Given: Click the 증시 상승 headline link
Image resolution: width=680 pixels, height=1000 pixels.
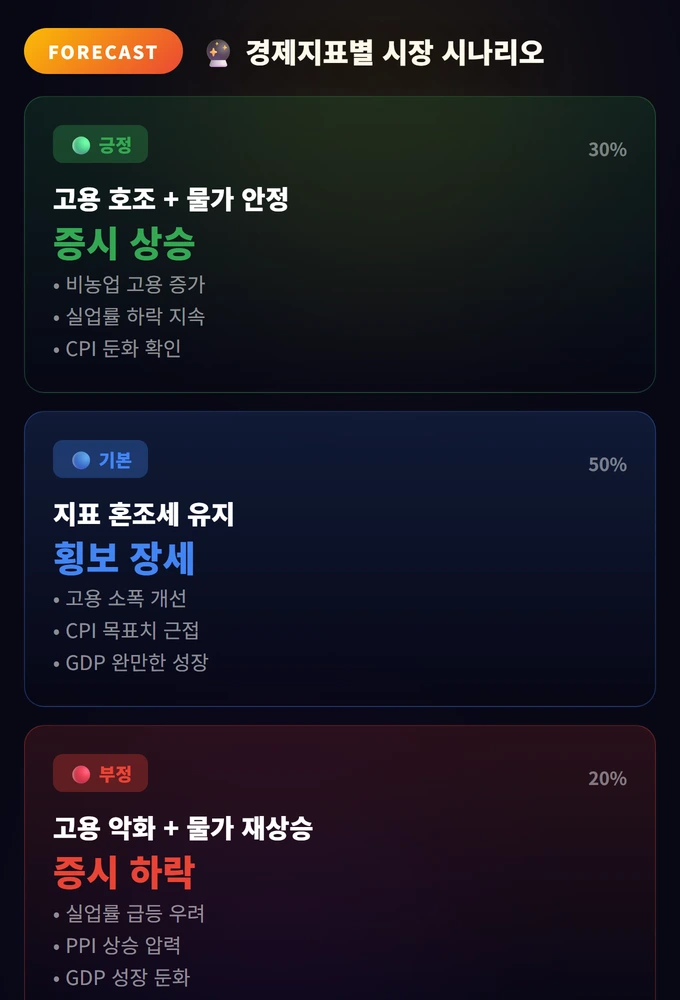Looking at the screenshot, I should (x=123, y=244).
